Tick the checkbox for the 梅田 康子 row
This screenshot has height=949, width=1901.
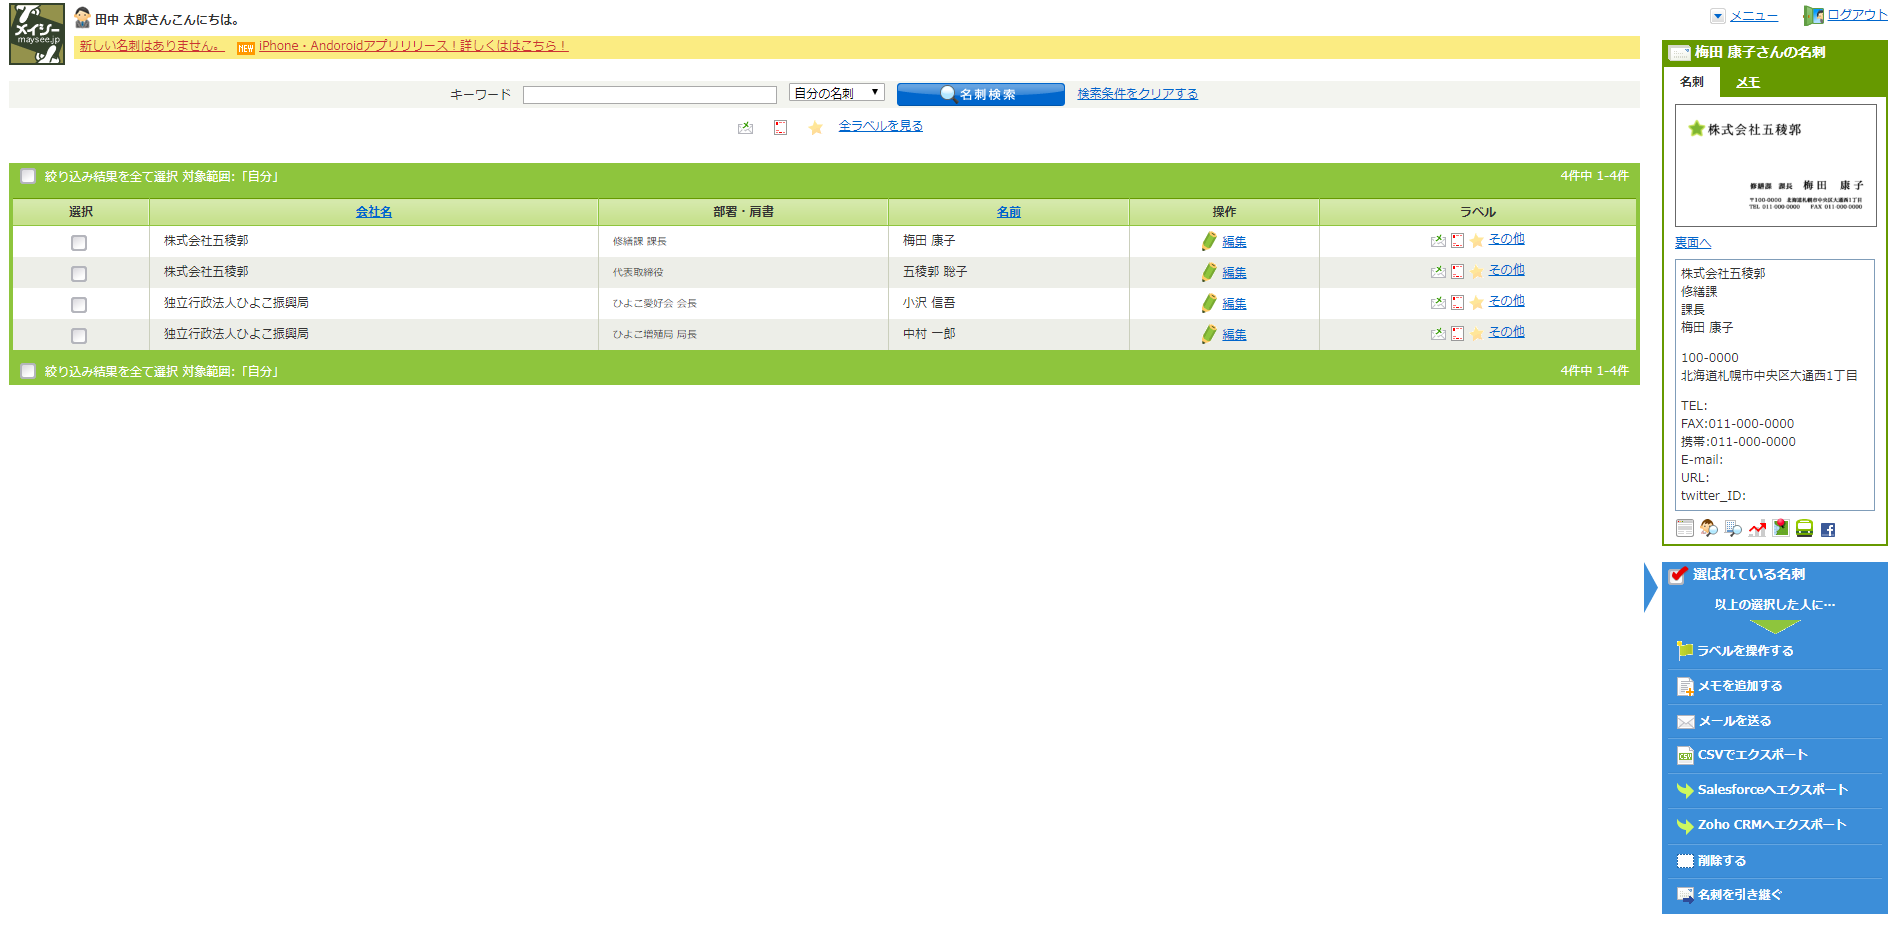coord(79,243)
